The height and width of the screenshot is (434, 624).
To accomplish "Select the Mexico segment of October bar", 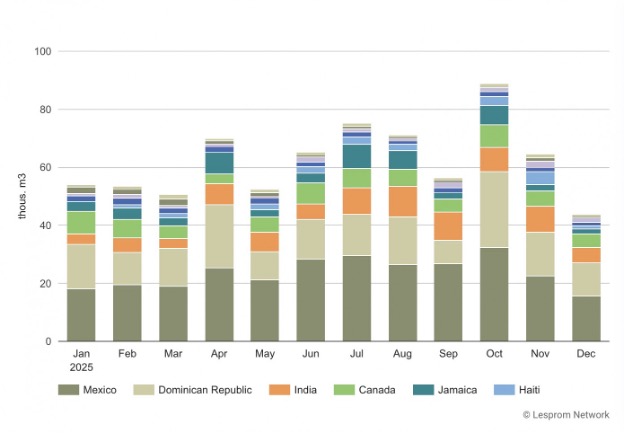I will click(494, 294).
